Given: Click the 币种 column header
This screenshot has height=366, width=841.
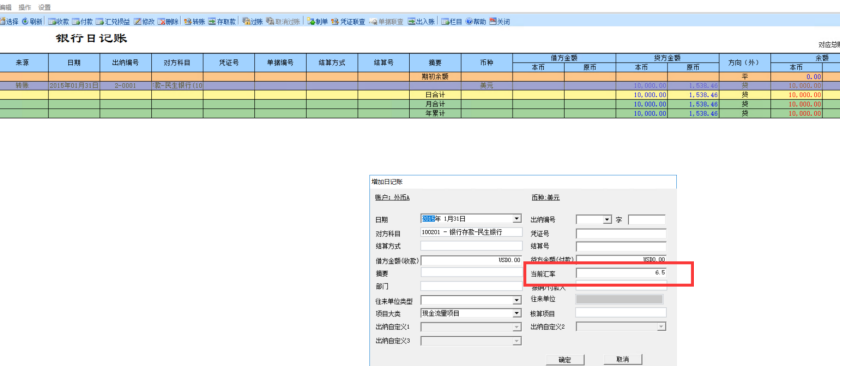Looking at the screenshot, I should pos(486,62).
